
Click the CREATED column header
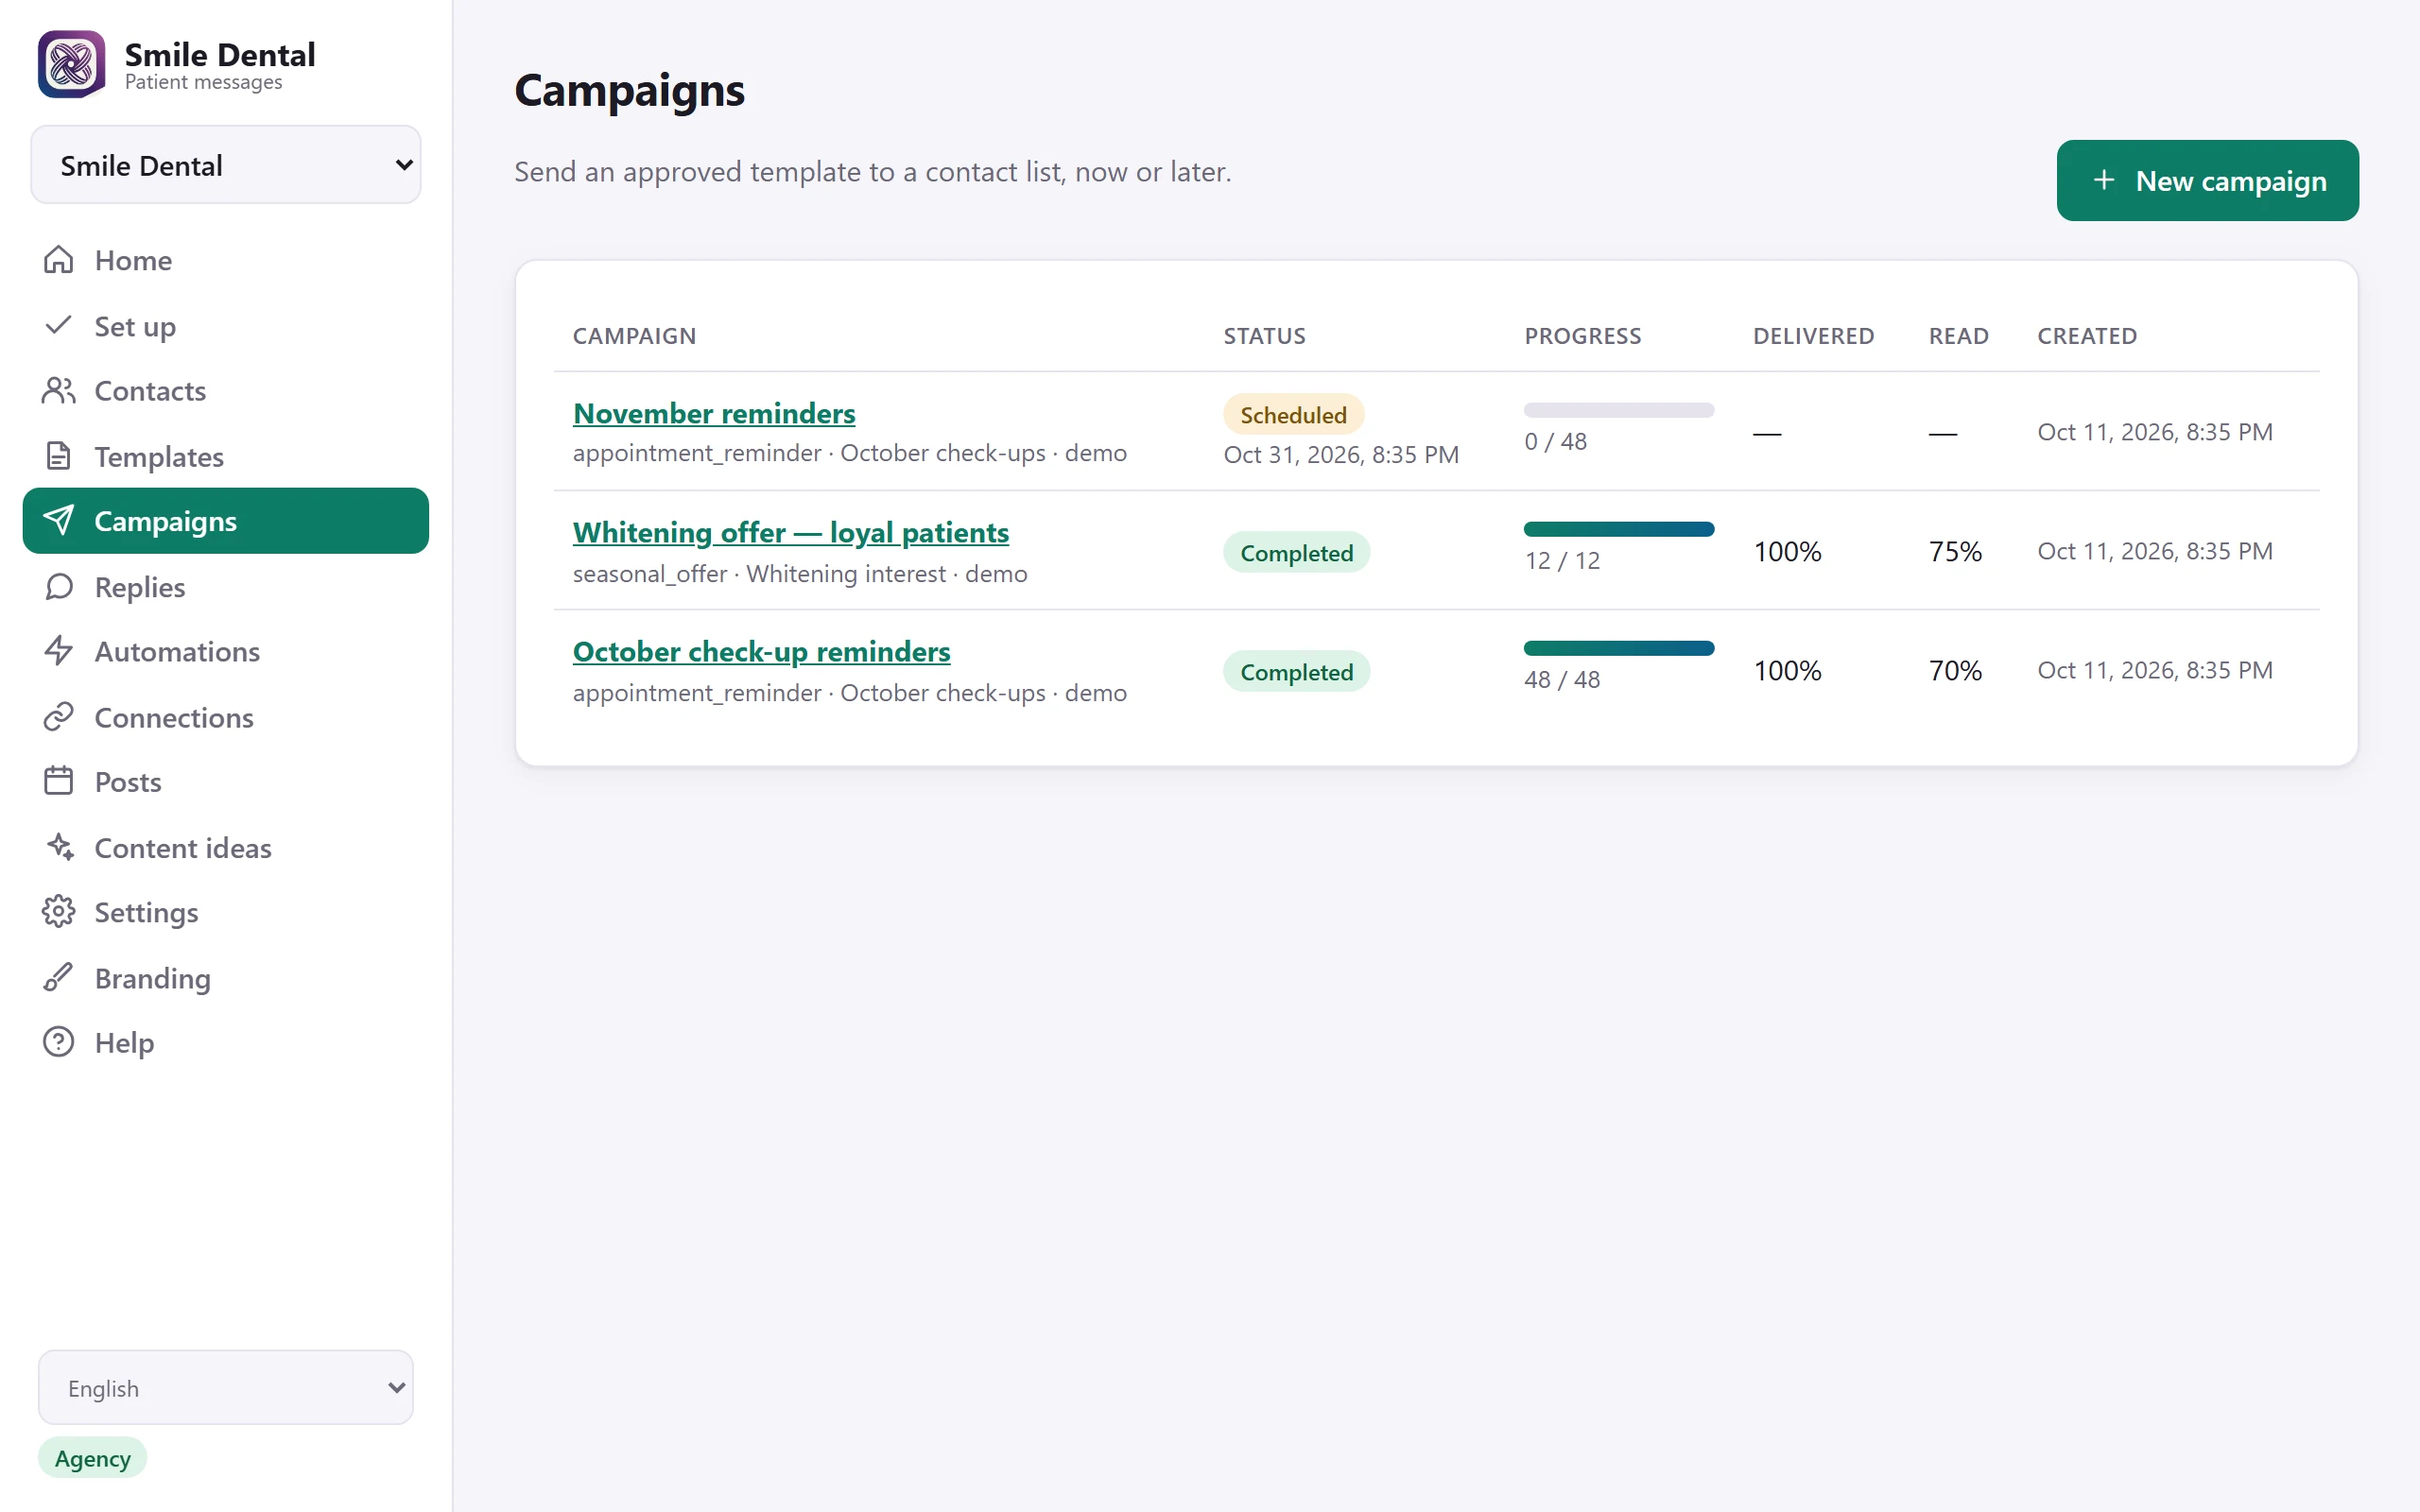2087,336
